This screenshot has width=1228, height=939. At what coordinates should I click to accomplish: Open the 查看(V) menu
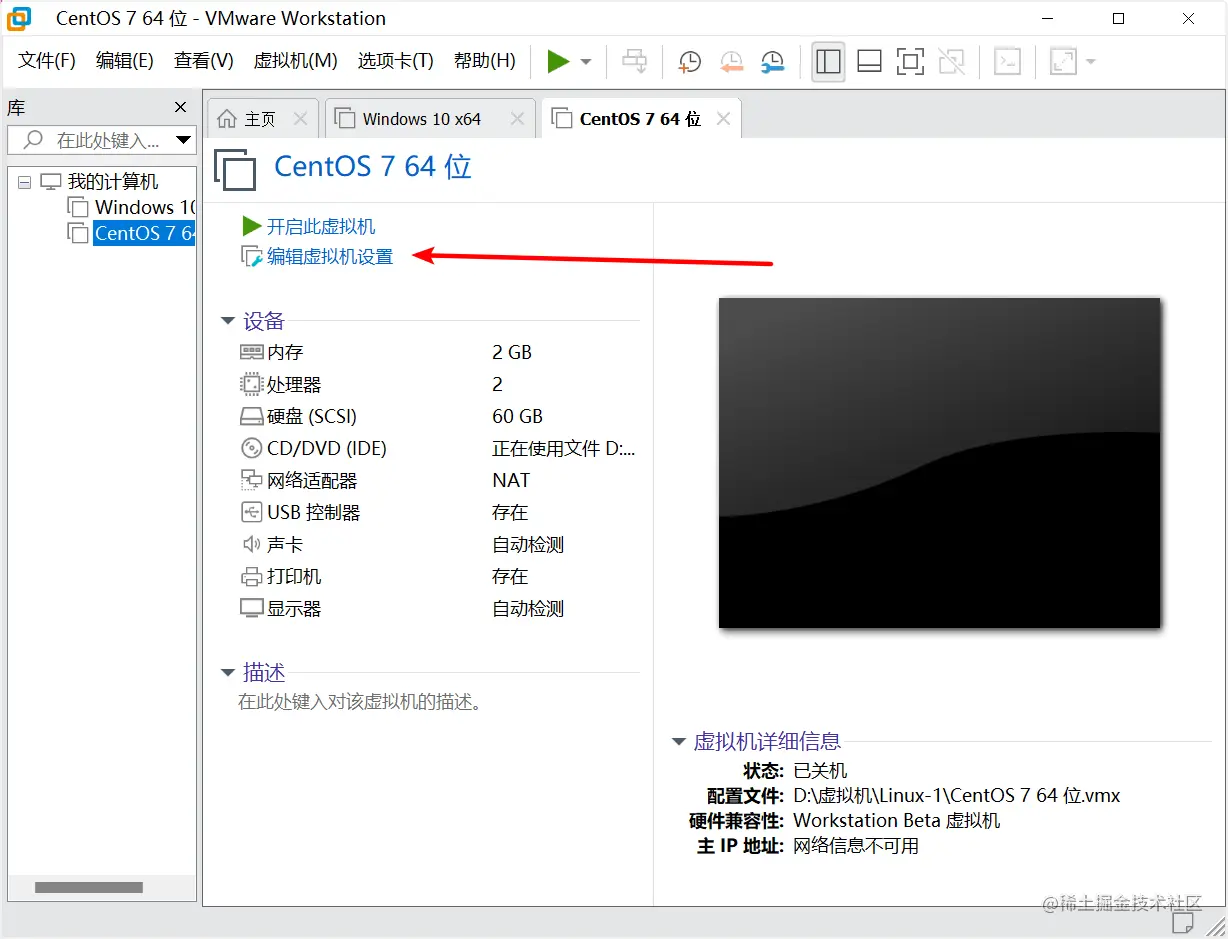click(204, 61)
